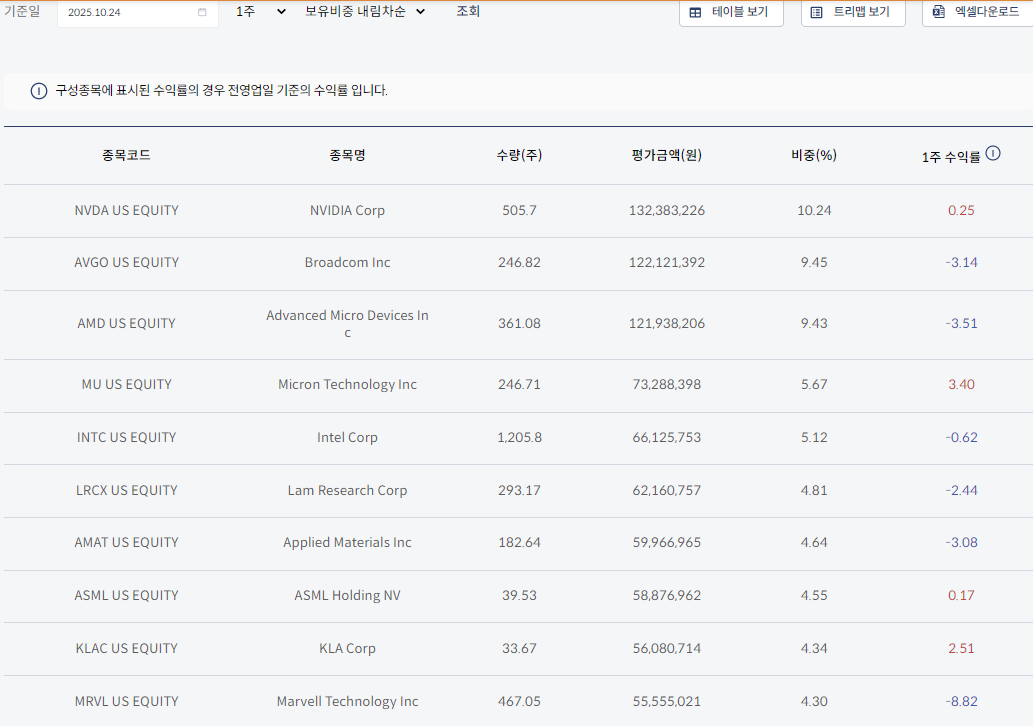The height and width of the screenshot is (726, 1033).
Task: Select AMD US EQUITY code cell
Action: [126, 323]
